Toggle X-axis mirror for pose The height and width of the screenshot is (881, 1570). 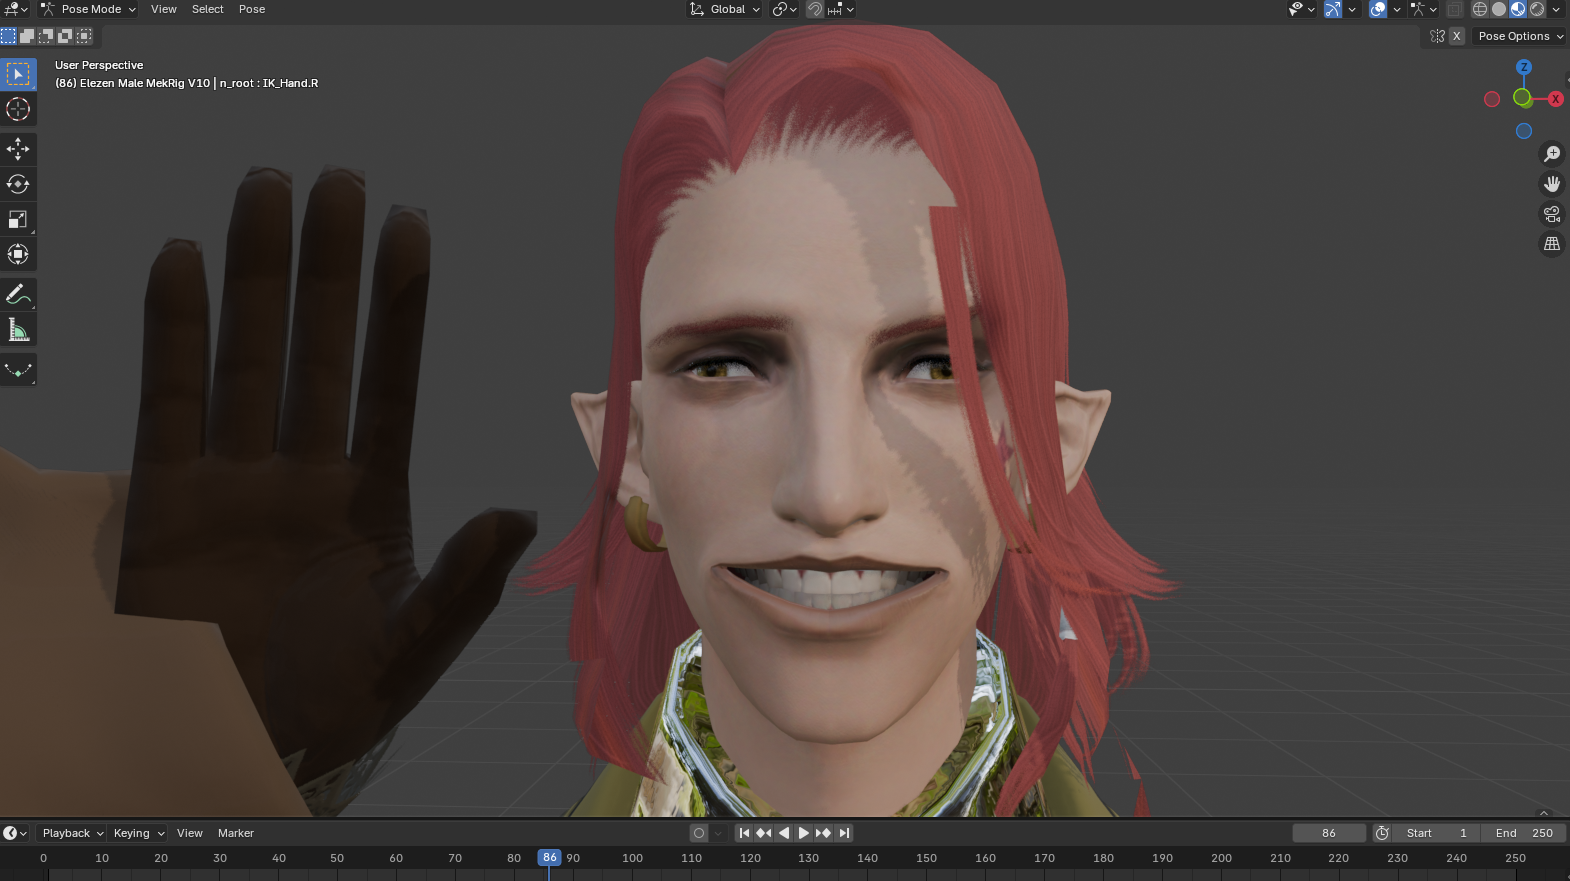[x=1457, y=36]
